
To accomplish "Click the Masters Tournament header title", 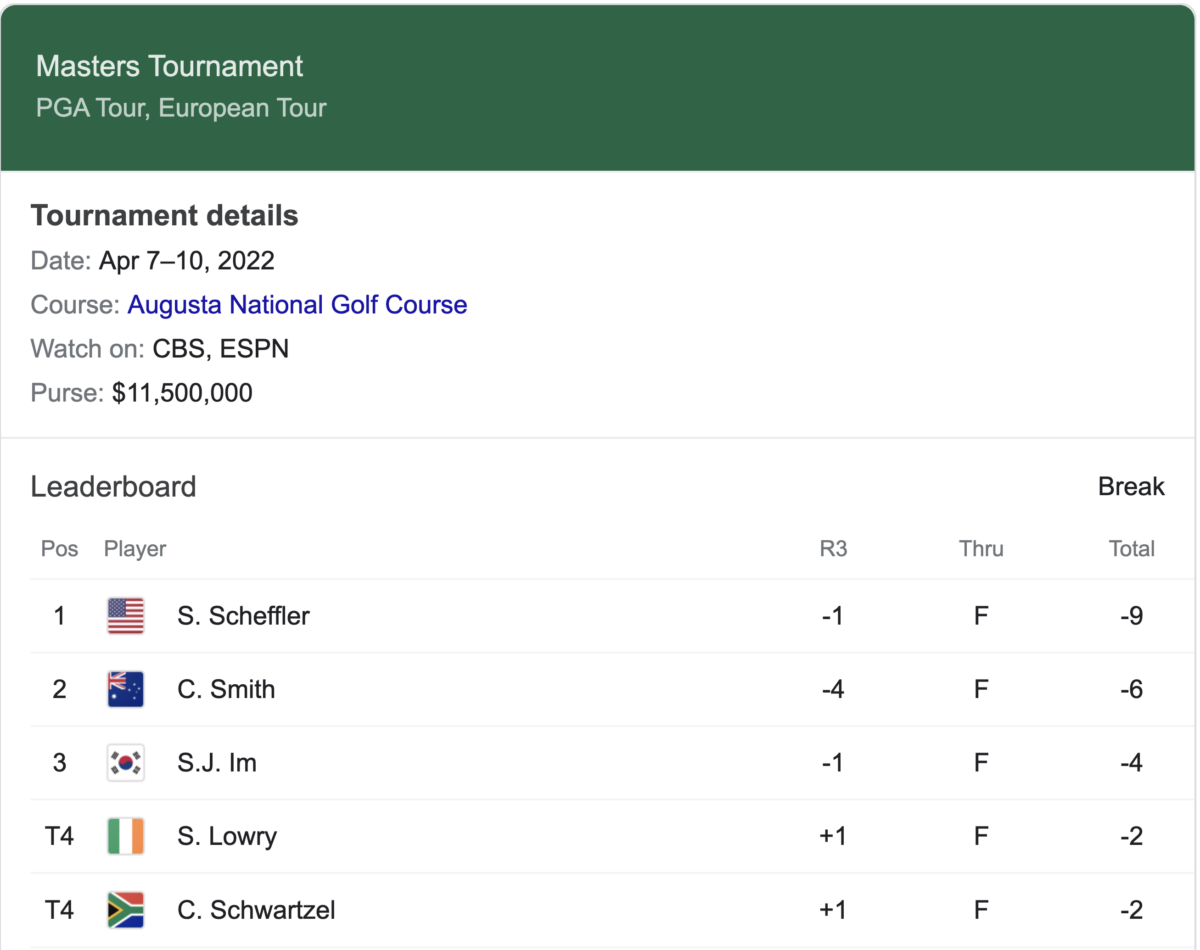I will (170, 67).
